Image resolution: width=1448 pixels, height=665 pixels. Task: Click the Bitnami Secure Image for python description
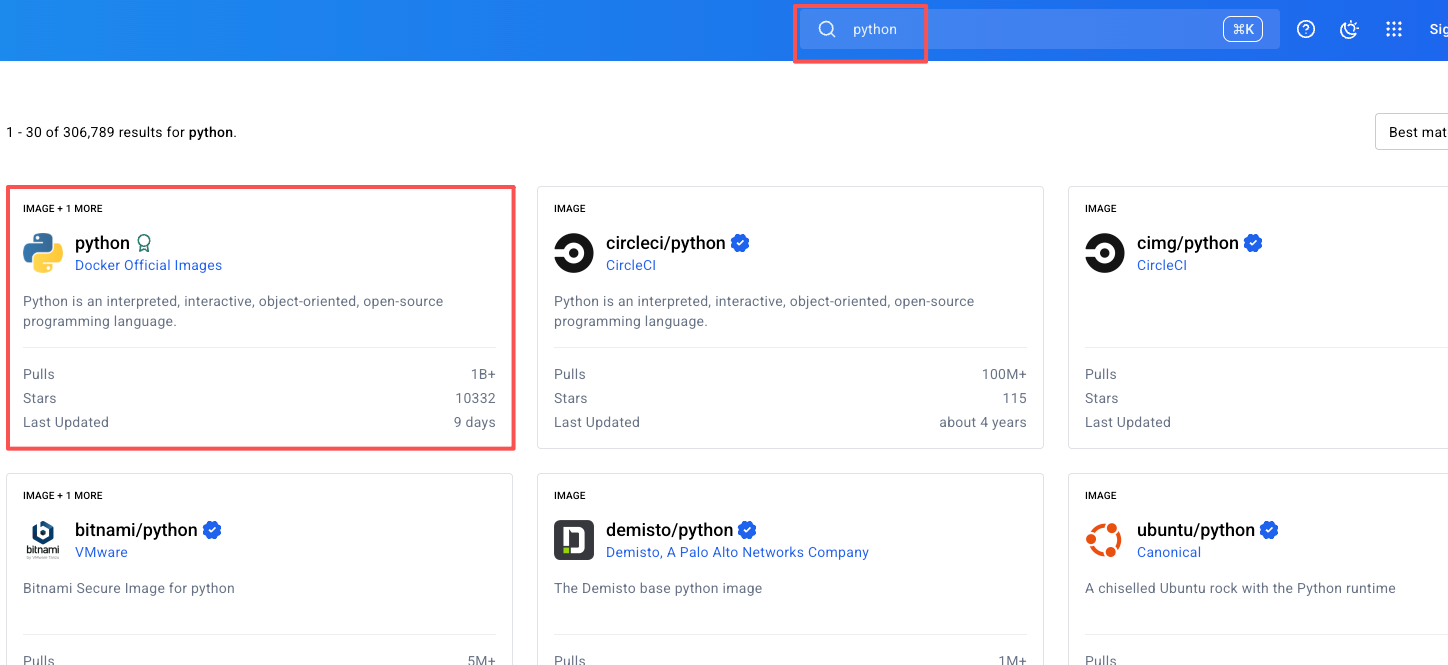pos(129,588)
